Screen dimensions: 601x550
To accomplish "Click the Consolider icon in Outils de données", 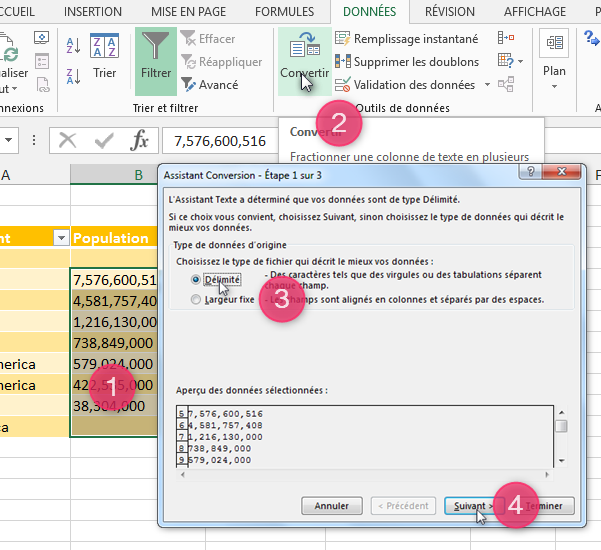I will point(506,38).
